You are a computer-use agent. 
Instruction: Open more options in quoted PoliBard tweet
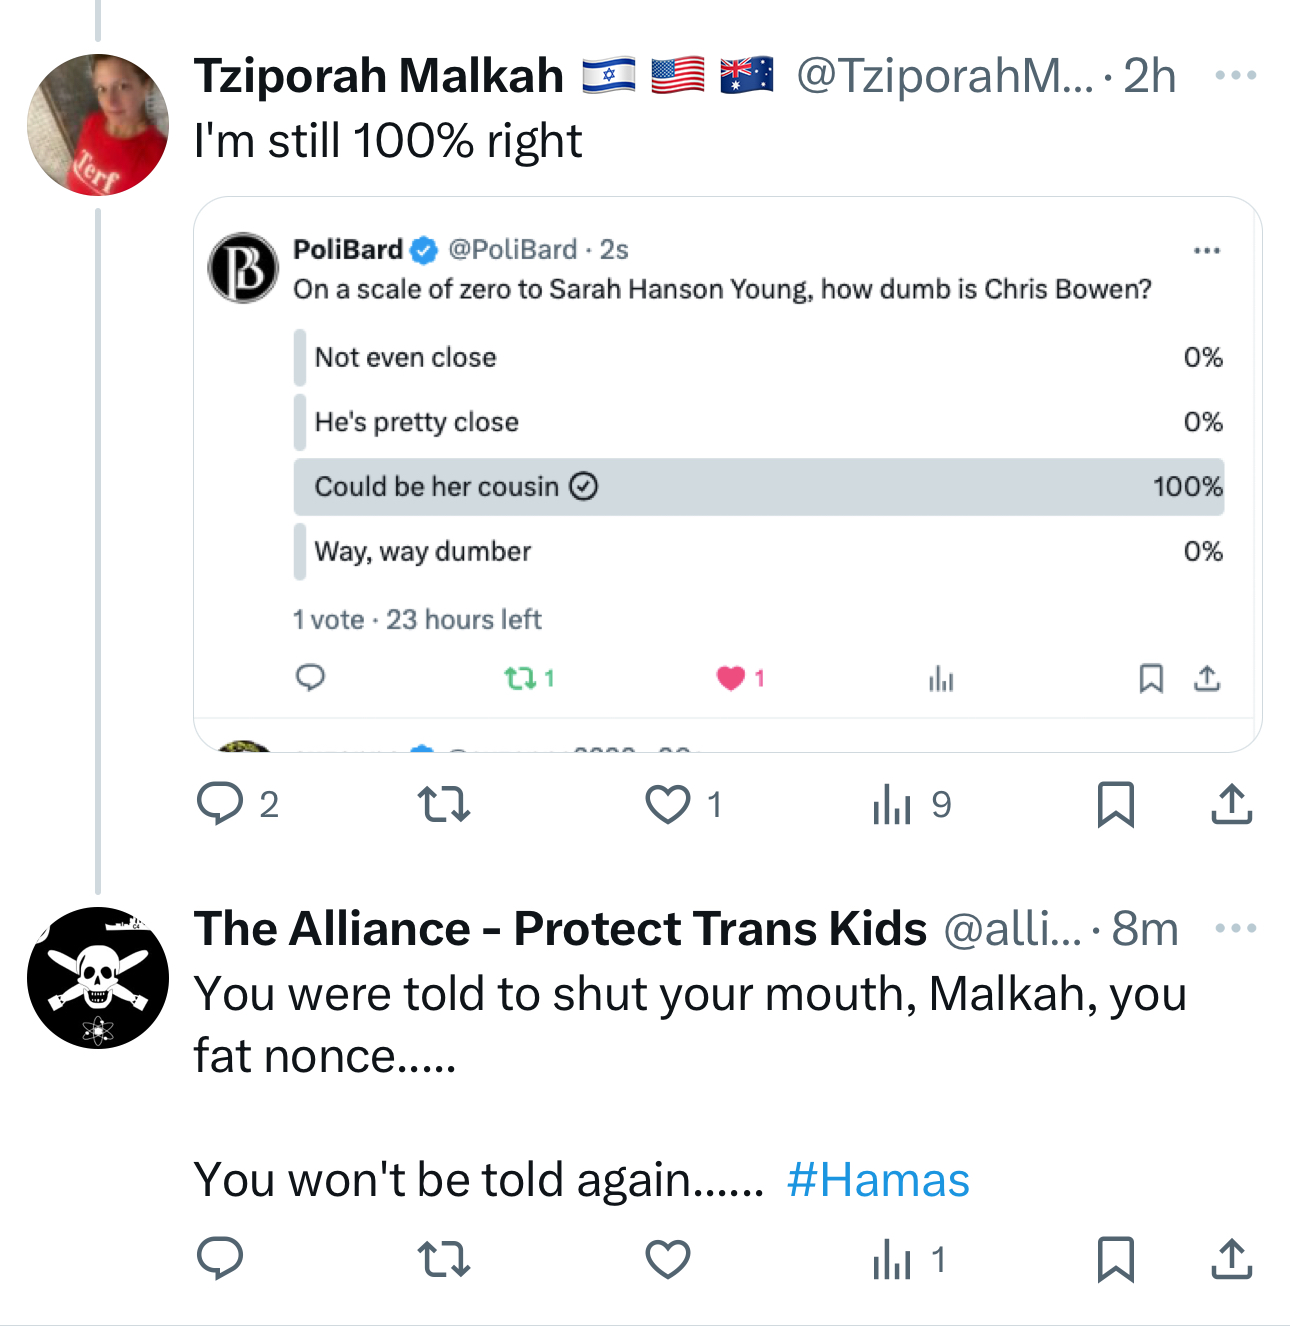pos(1207,250)
